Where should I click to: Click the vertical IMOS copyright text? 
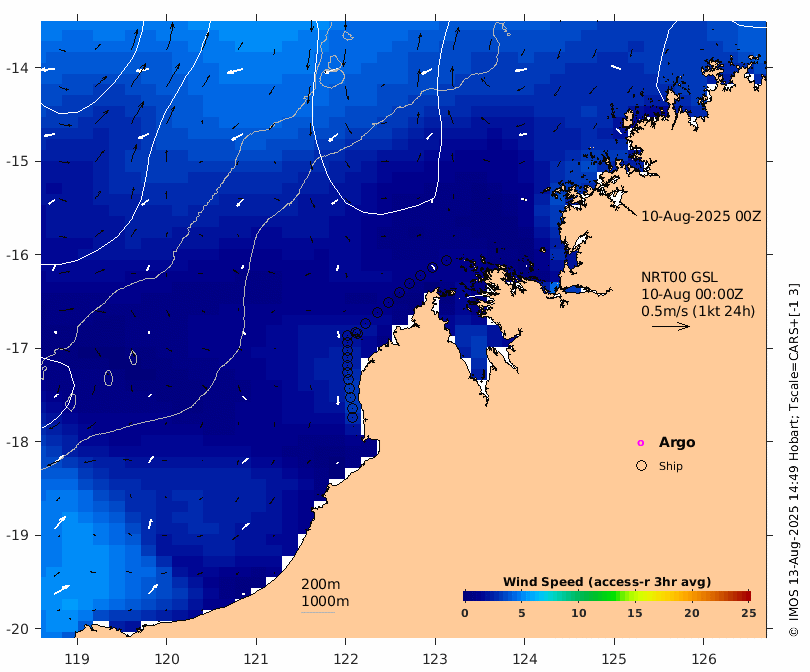point(794,460)
